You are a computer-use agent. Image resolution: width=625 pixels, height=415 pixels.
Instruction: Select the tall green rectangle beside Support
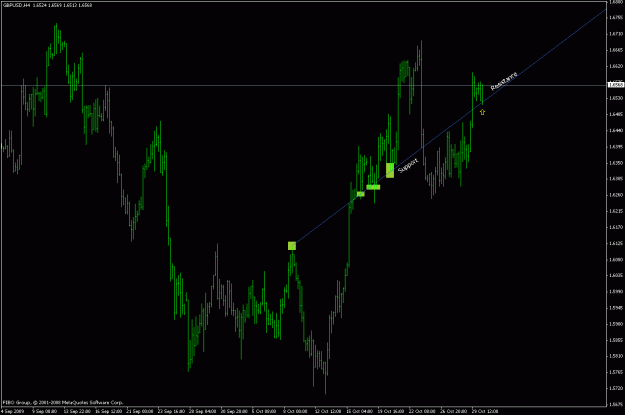click(x=390, y=170)
